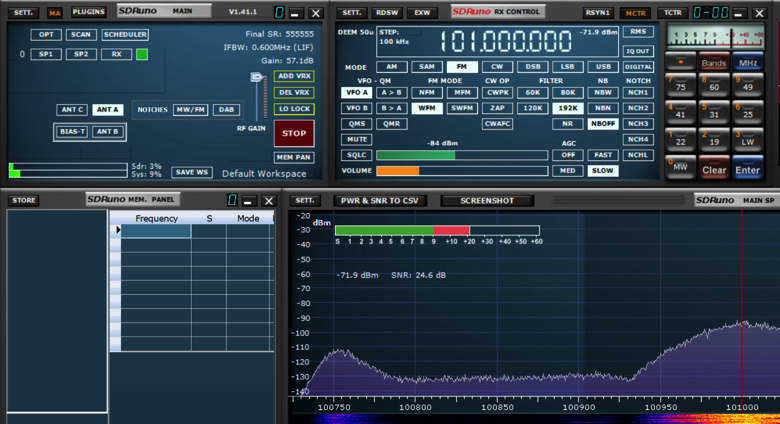780x424 pixels.
Task: Open SETT. in Main SP window
Action: click(305, 201)
